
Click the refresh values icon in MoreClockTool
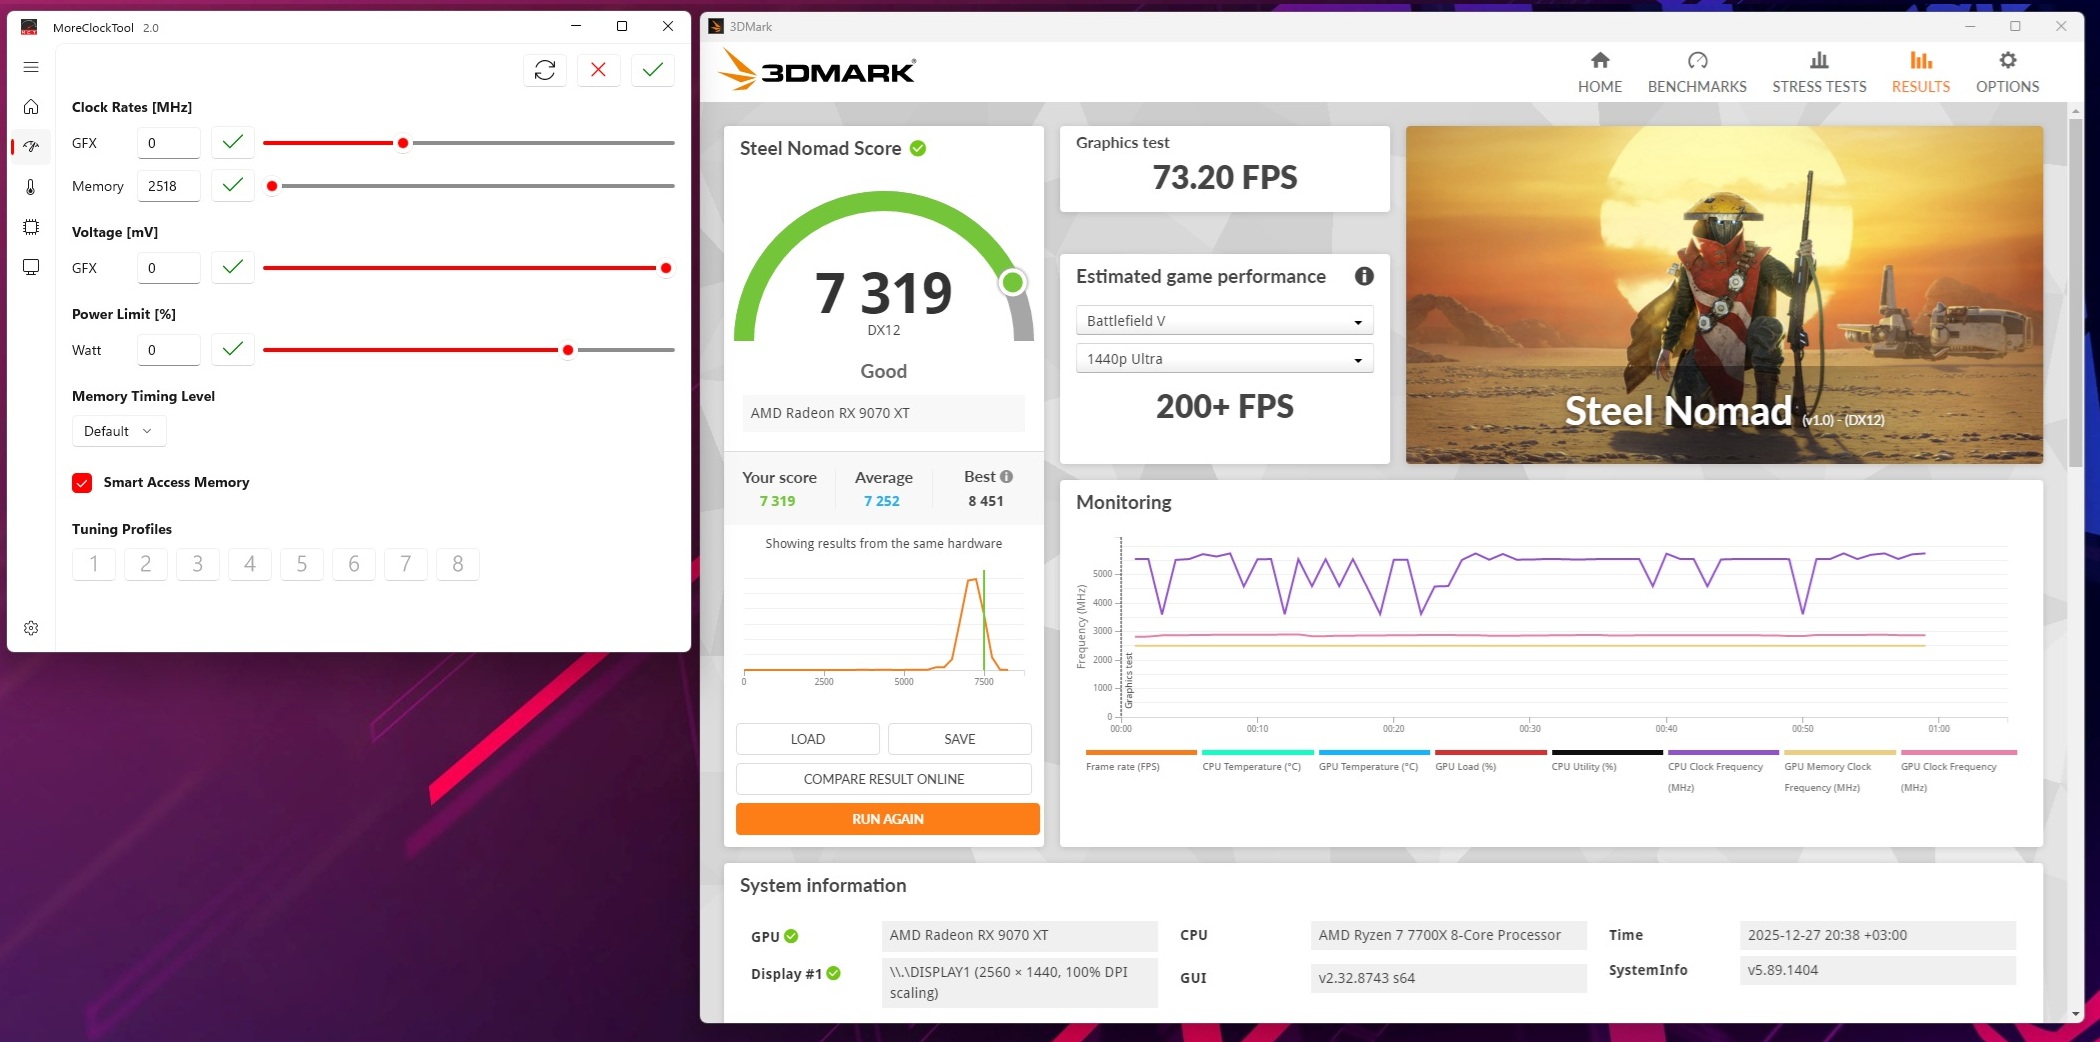click(x=545, y=70)
